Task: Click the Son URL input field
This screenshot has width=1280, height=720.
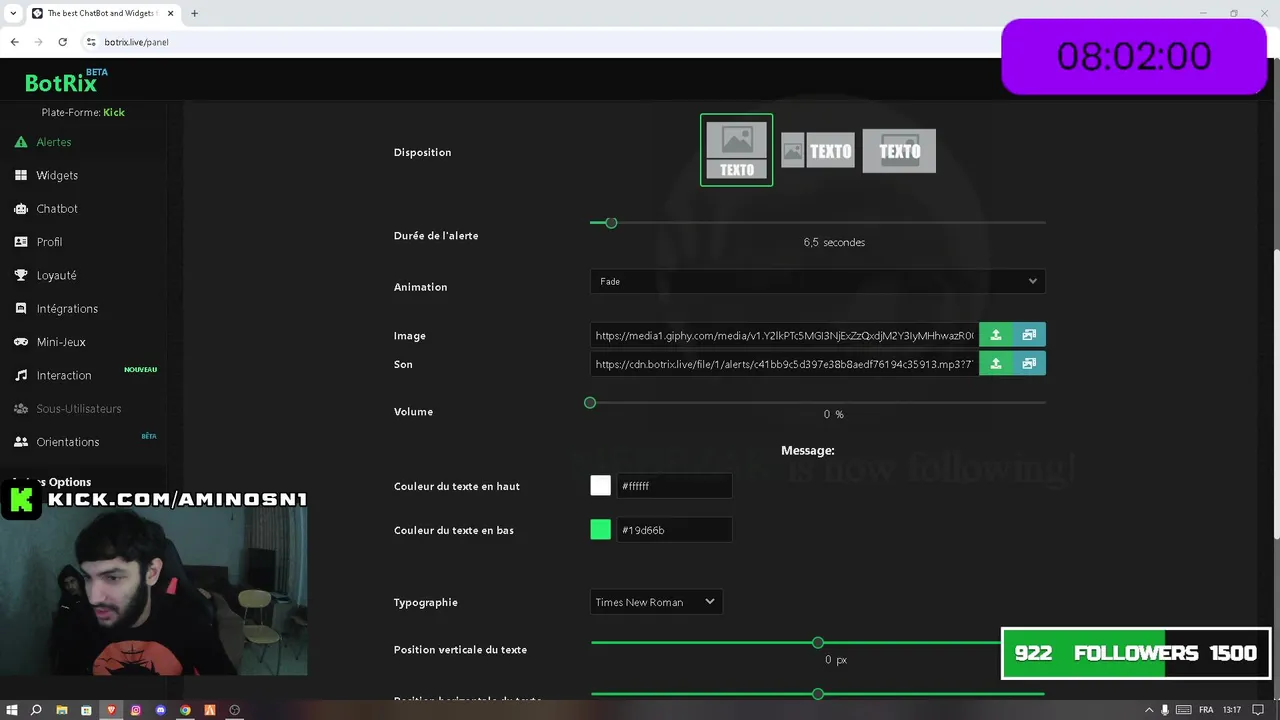Action: tap(784, 364)
